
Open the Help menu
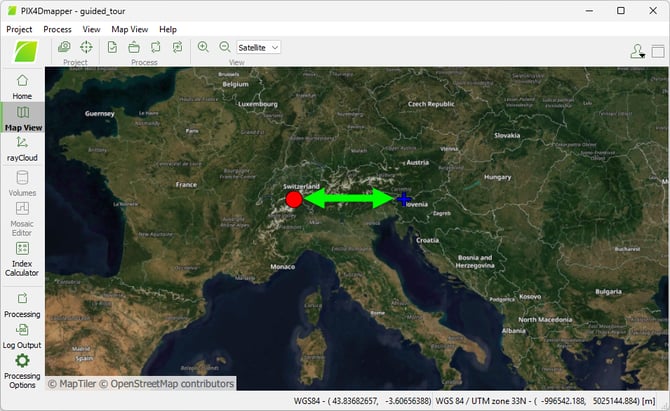168,29
